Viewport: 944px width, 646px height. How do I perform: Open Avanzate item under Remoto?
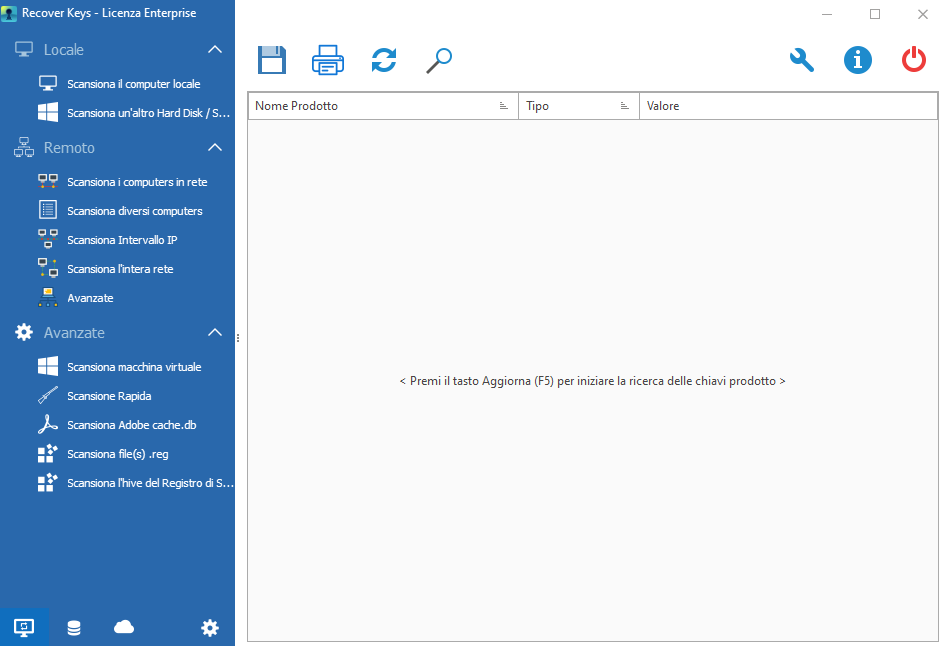(x=90, y=298)
